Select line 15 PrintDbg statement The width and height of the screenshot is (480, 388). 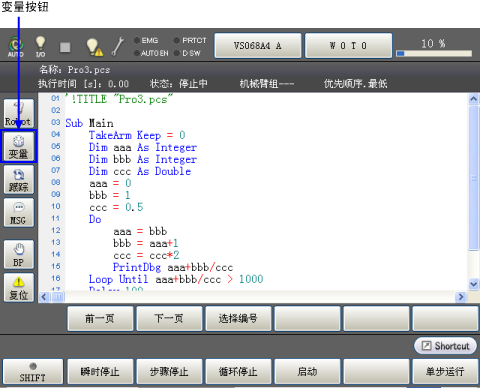[x=173, y=267]
